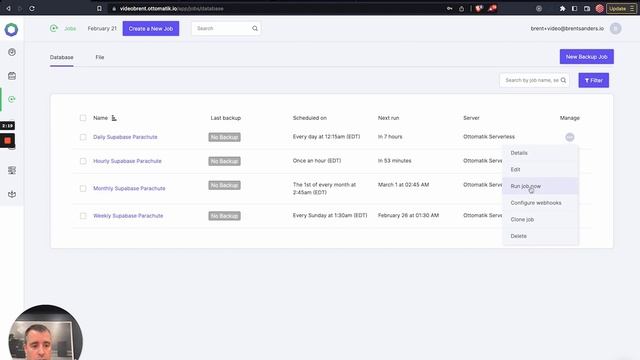Click the Last backup column header
Viewport: 640px width, 360px height.
[x=226, y=118]
